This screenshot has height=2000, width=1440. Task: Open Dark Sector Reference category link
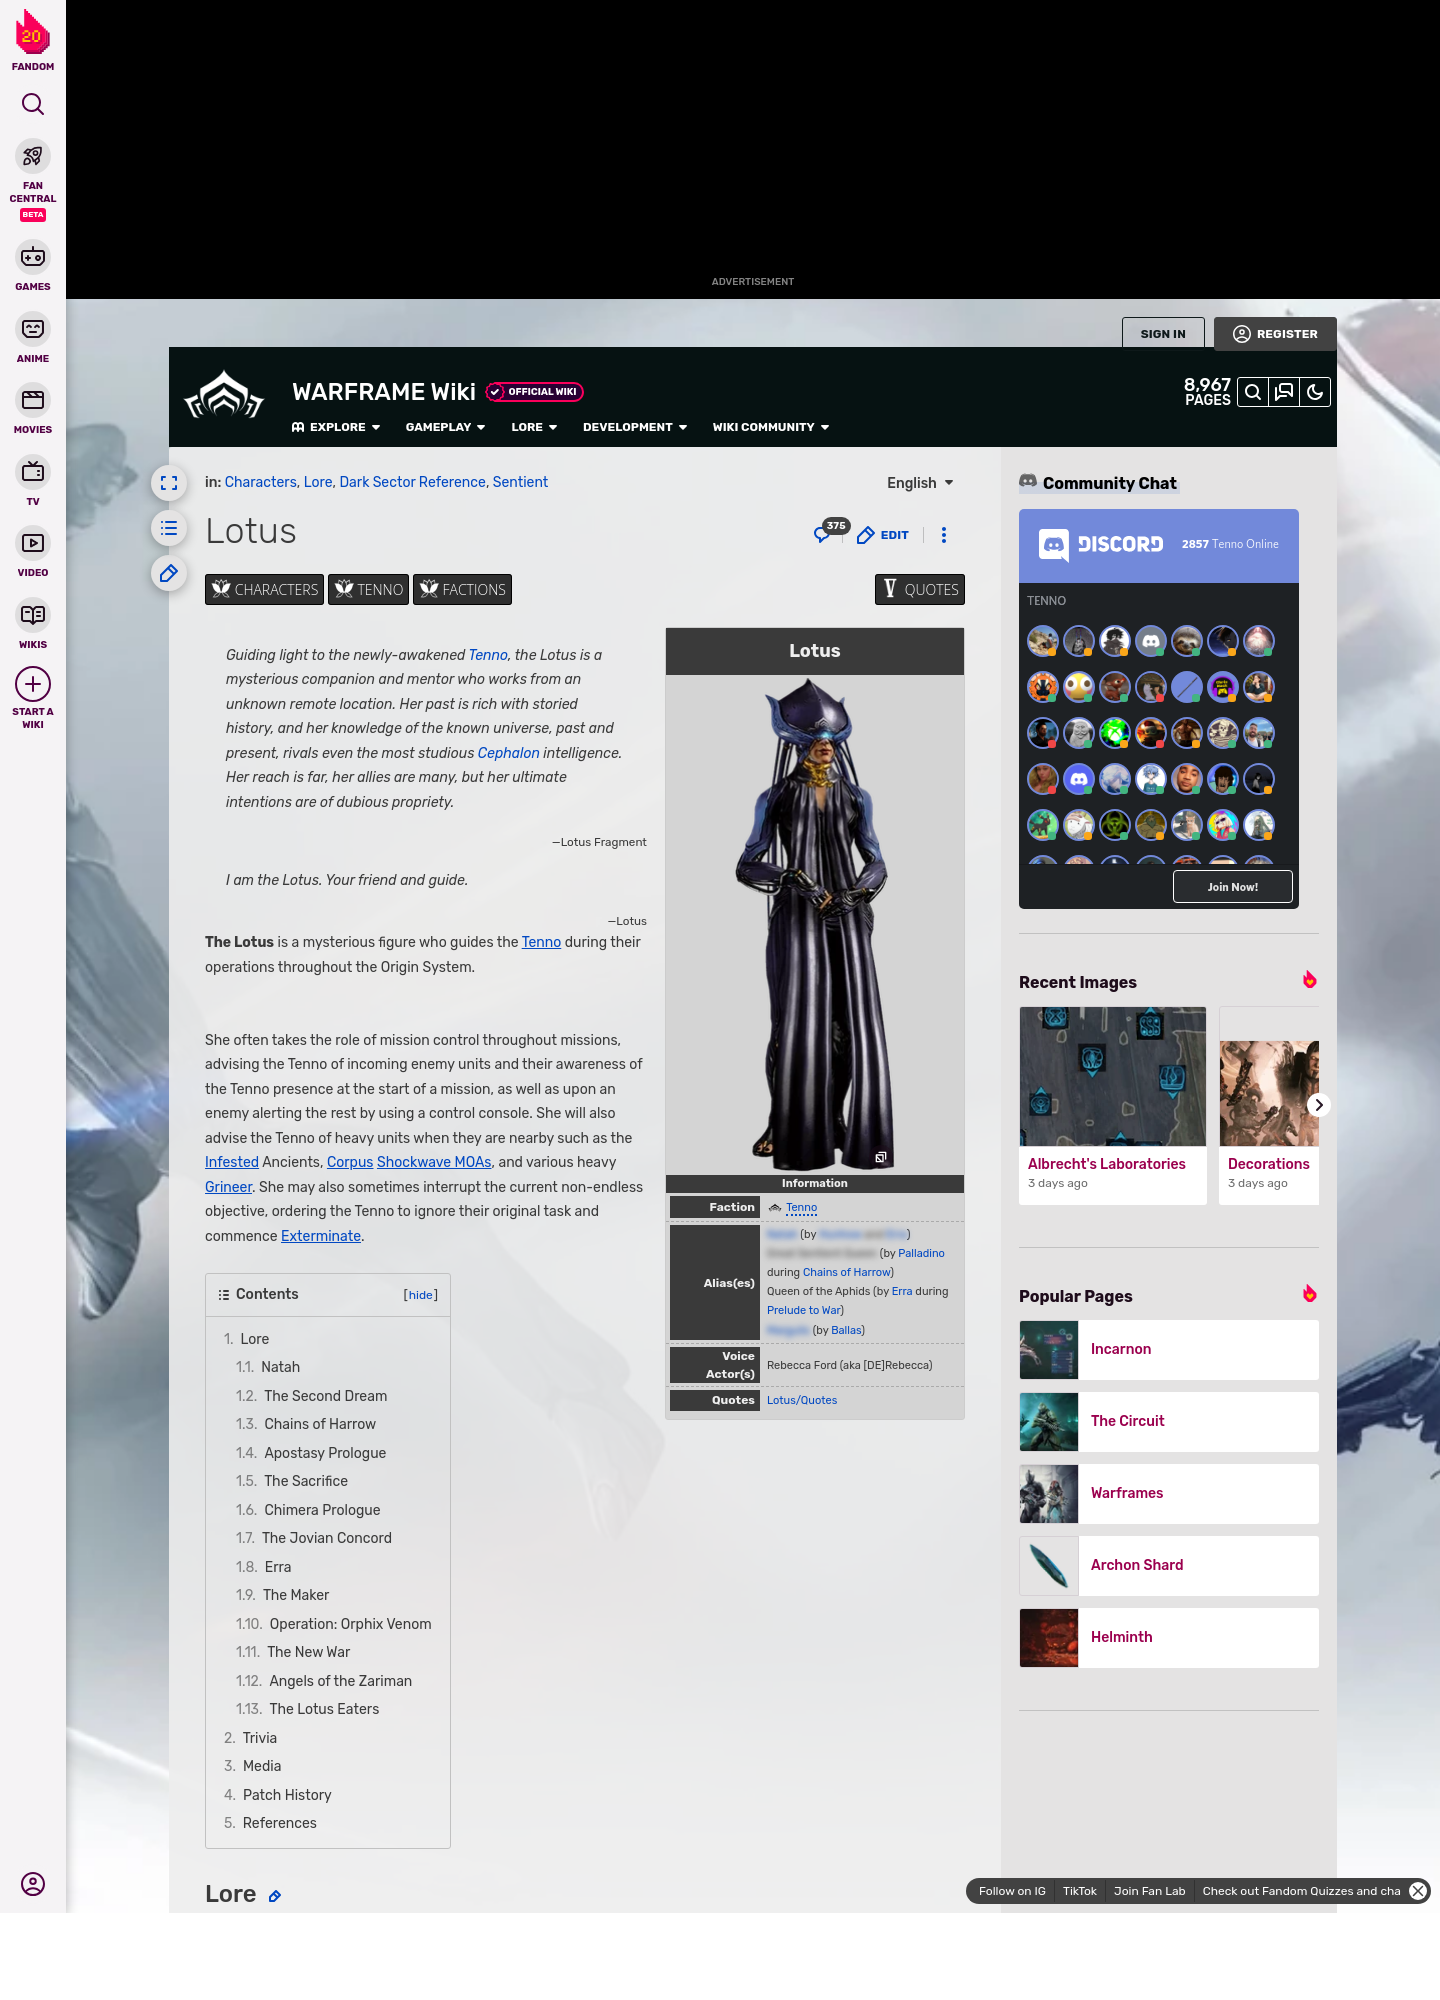coord(412,482)
